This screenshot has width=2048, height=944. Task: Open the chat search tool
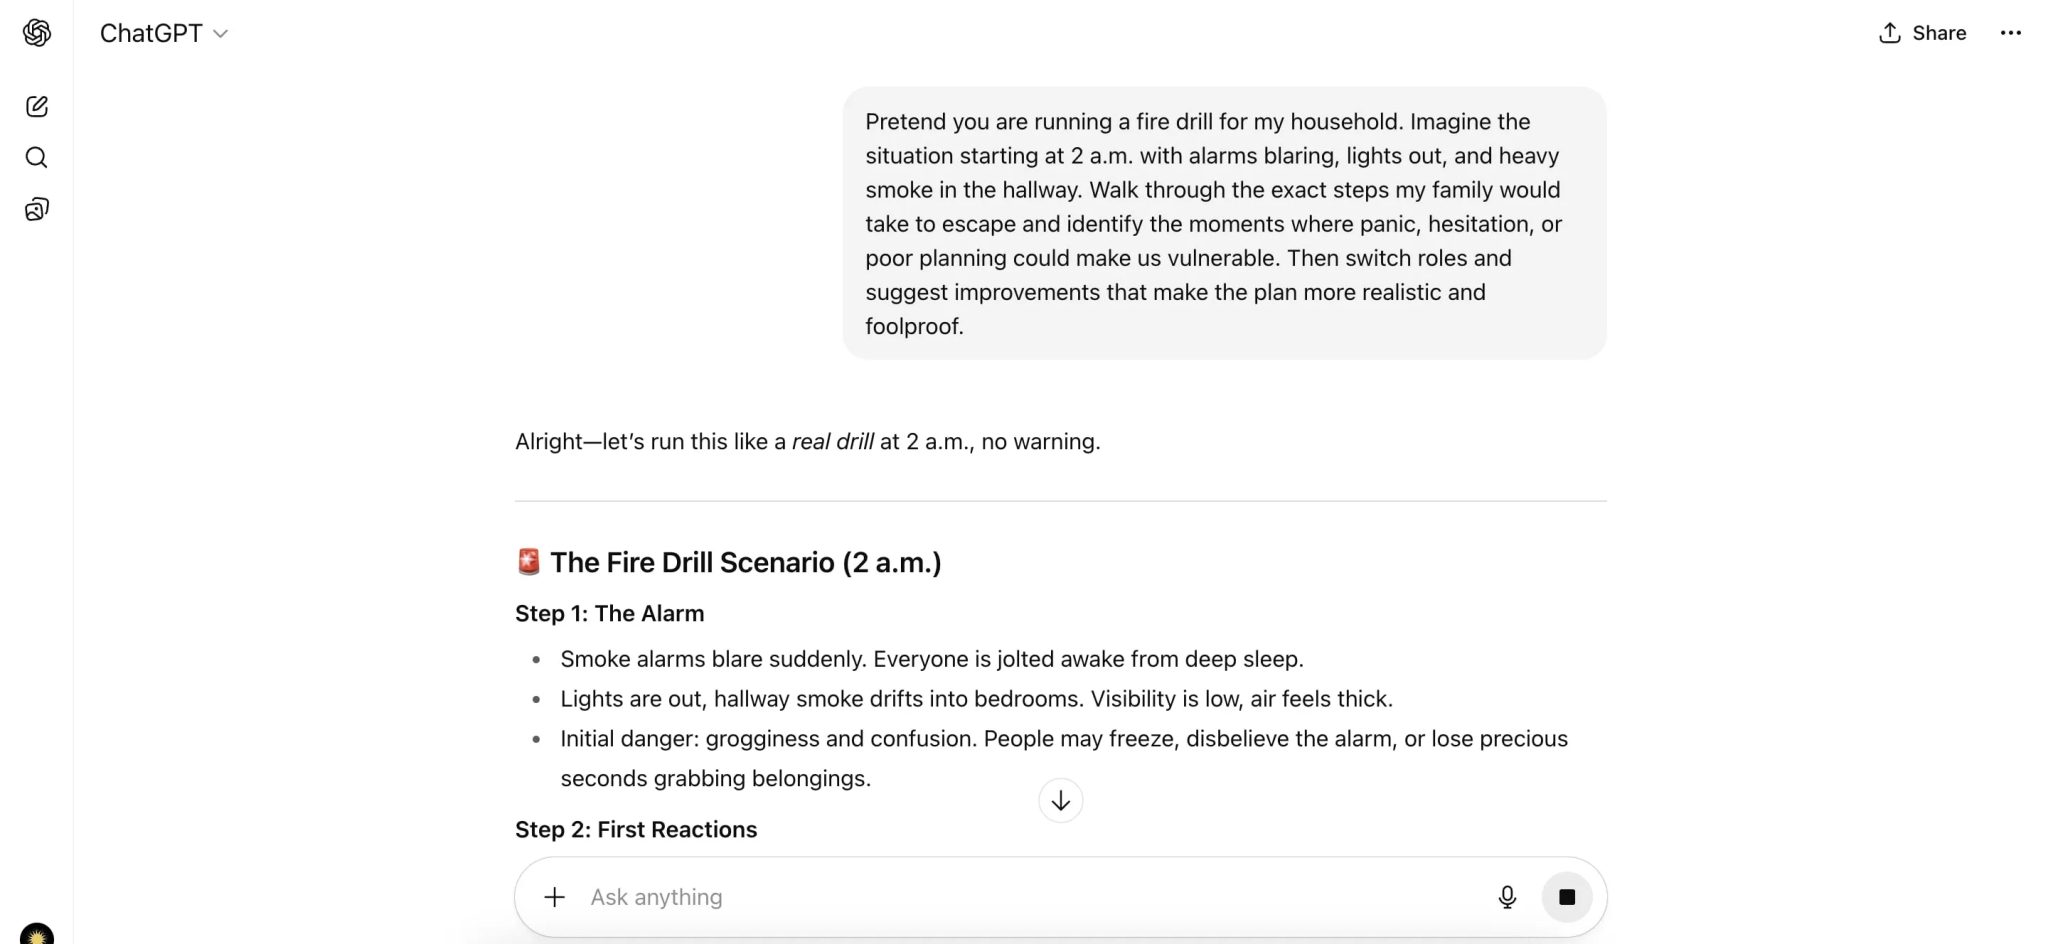[37, 157]
